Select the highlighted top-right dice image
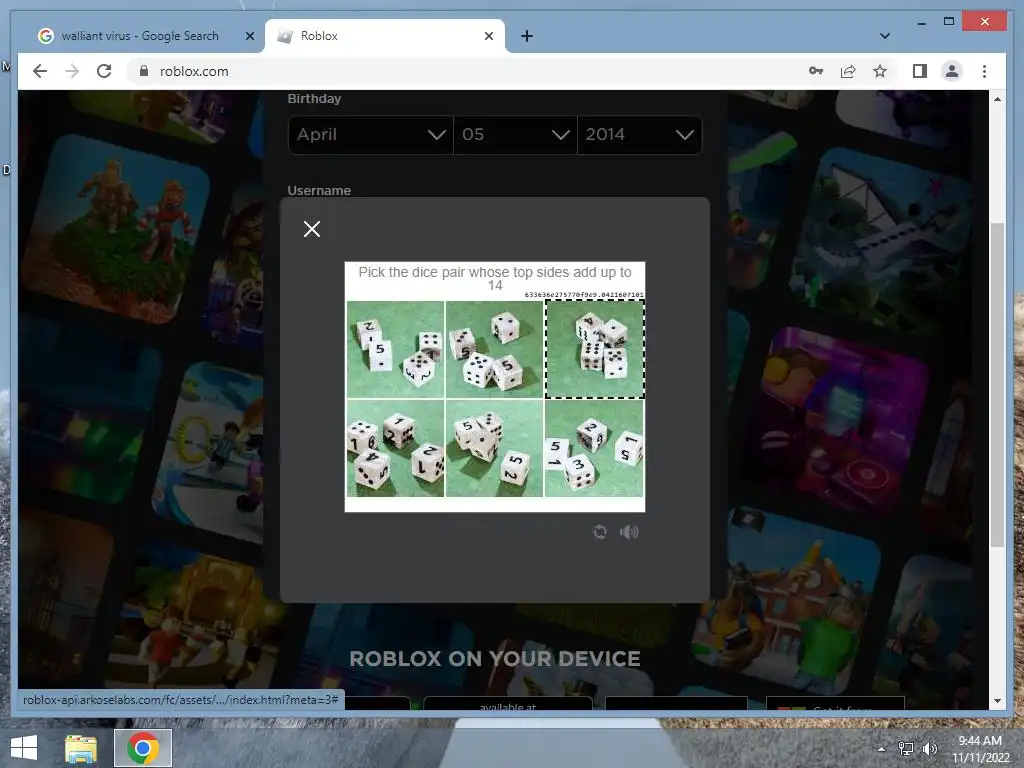1024x768 pixels. point(594,349)
